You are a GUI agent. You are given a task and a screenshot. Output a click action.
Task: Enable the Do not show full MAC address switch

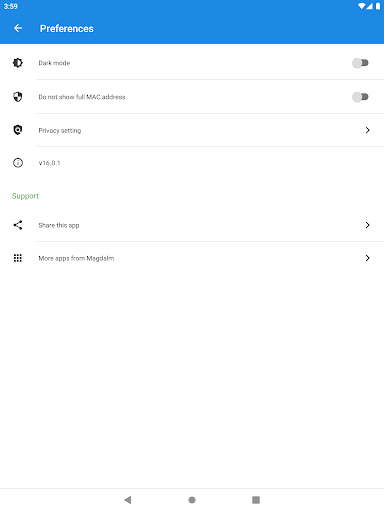360,97
